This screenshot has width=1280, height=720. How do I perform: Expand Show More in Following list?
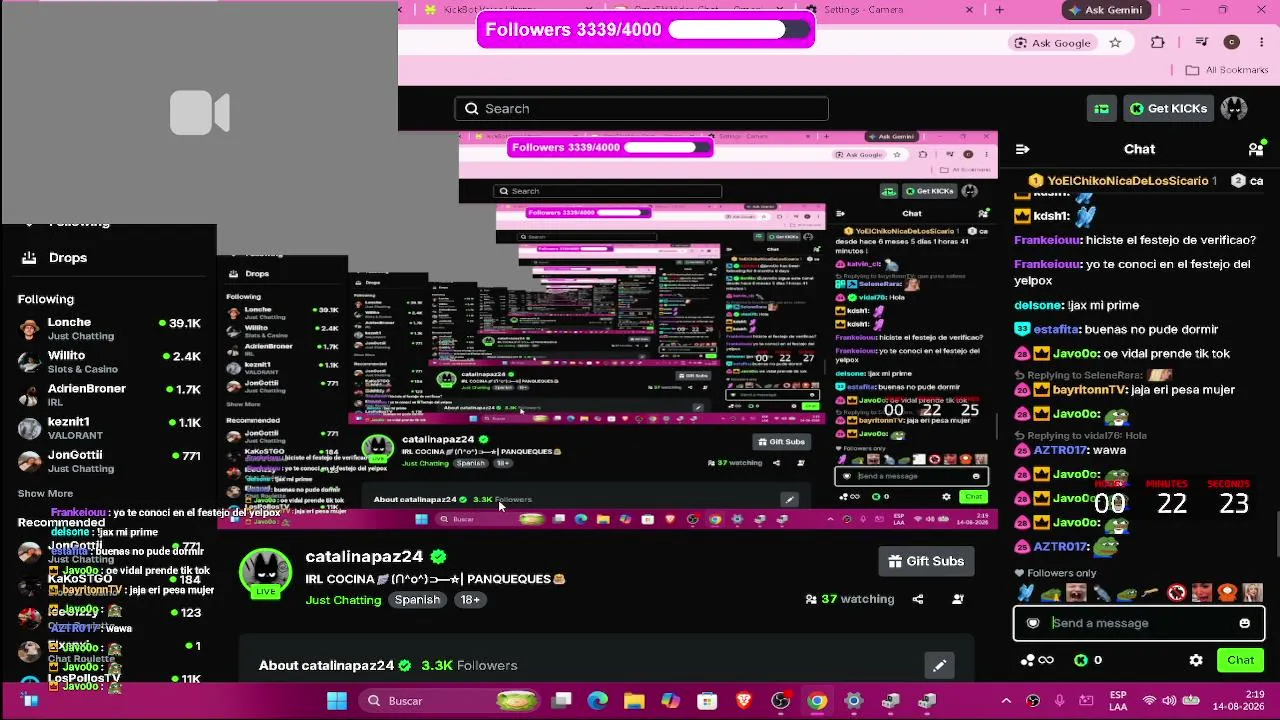[45, 493]
